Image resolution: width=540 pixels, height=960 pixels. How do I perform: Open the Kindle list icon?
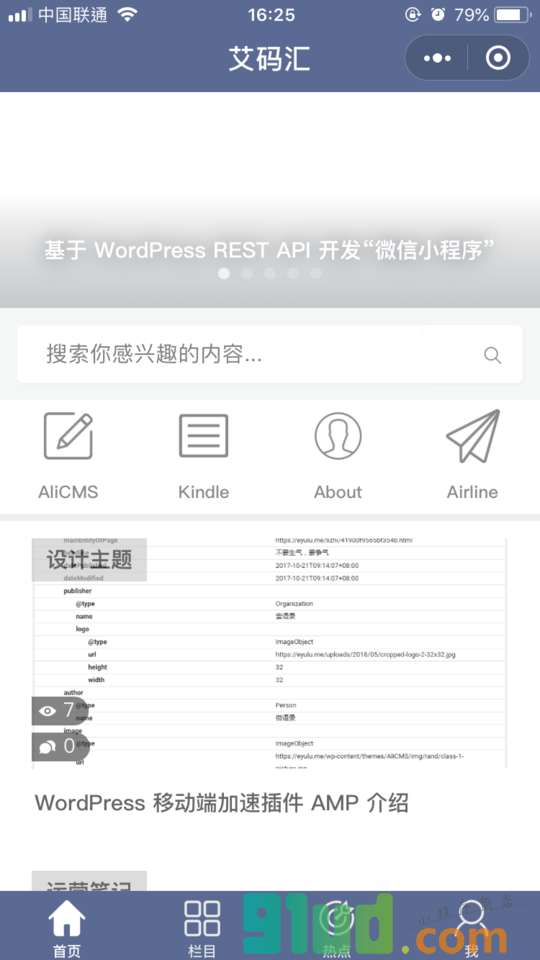click(x=203, y=436)
